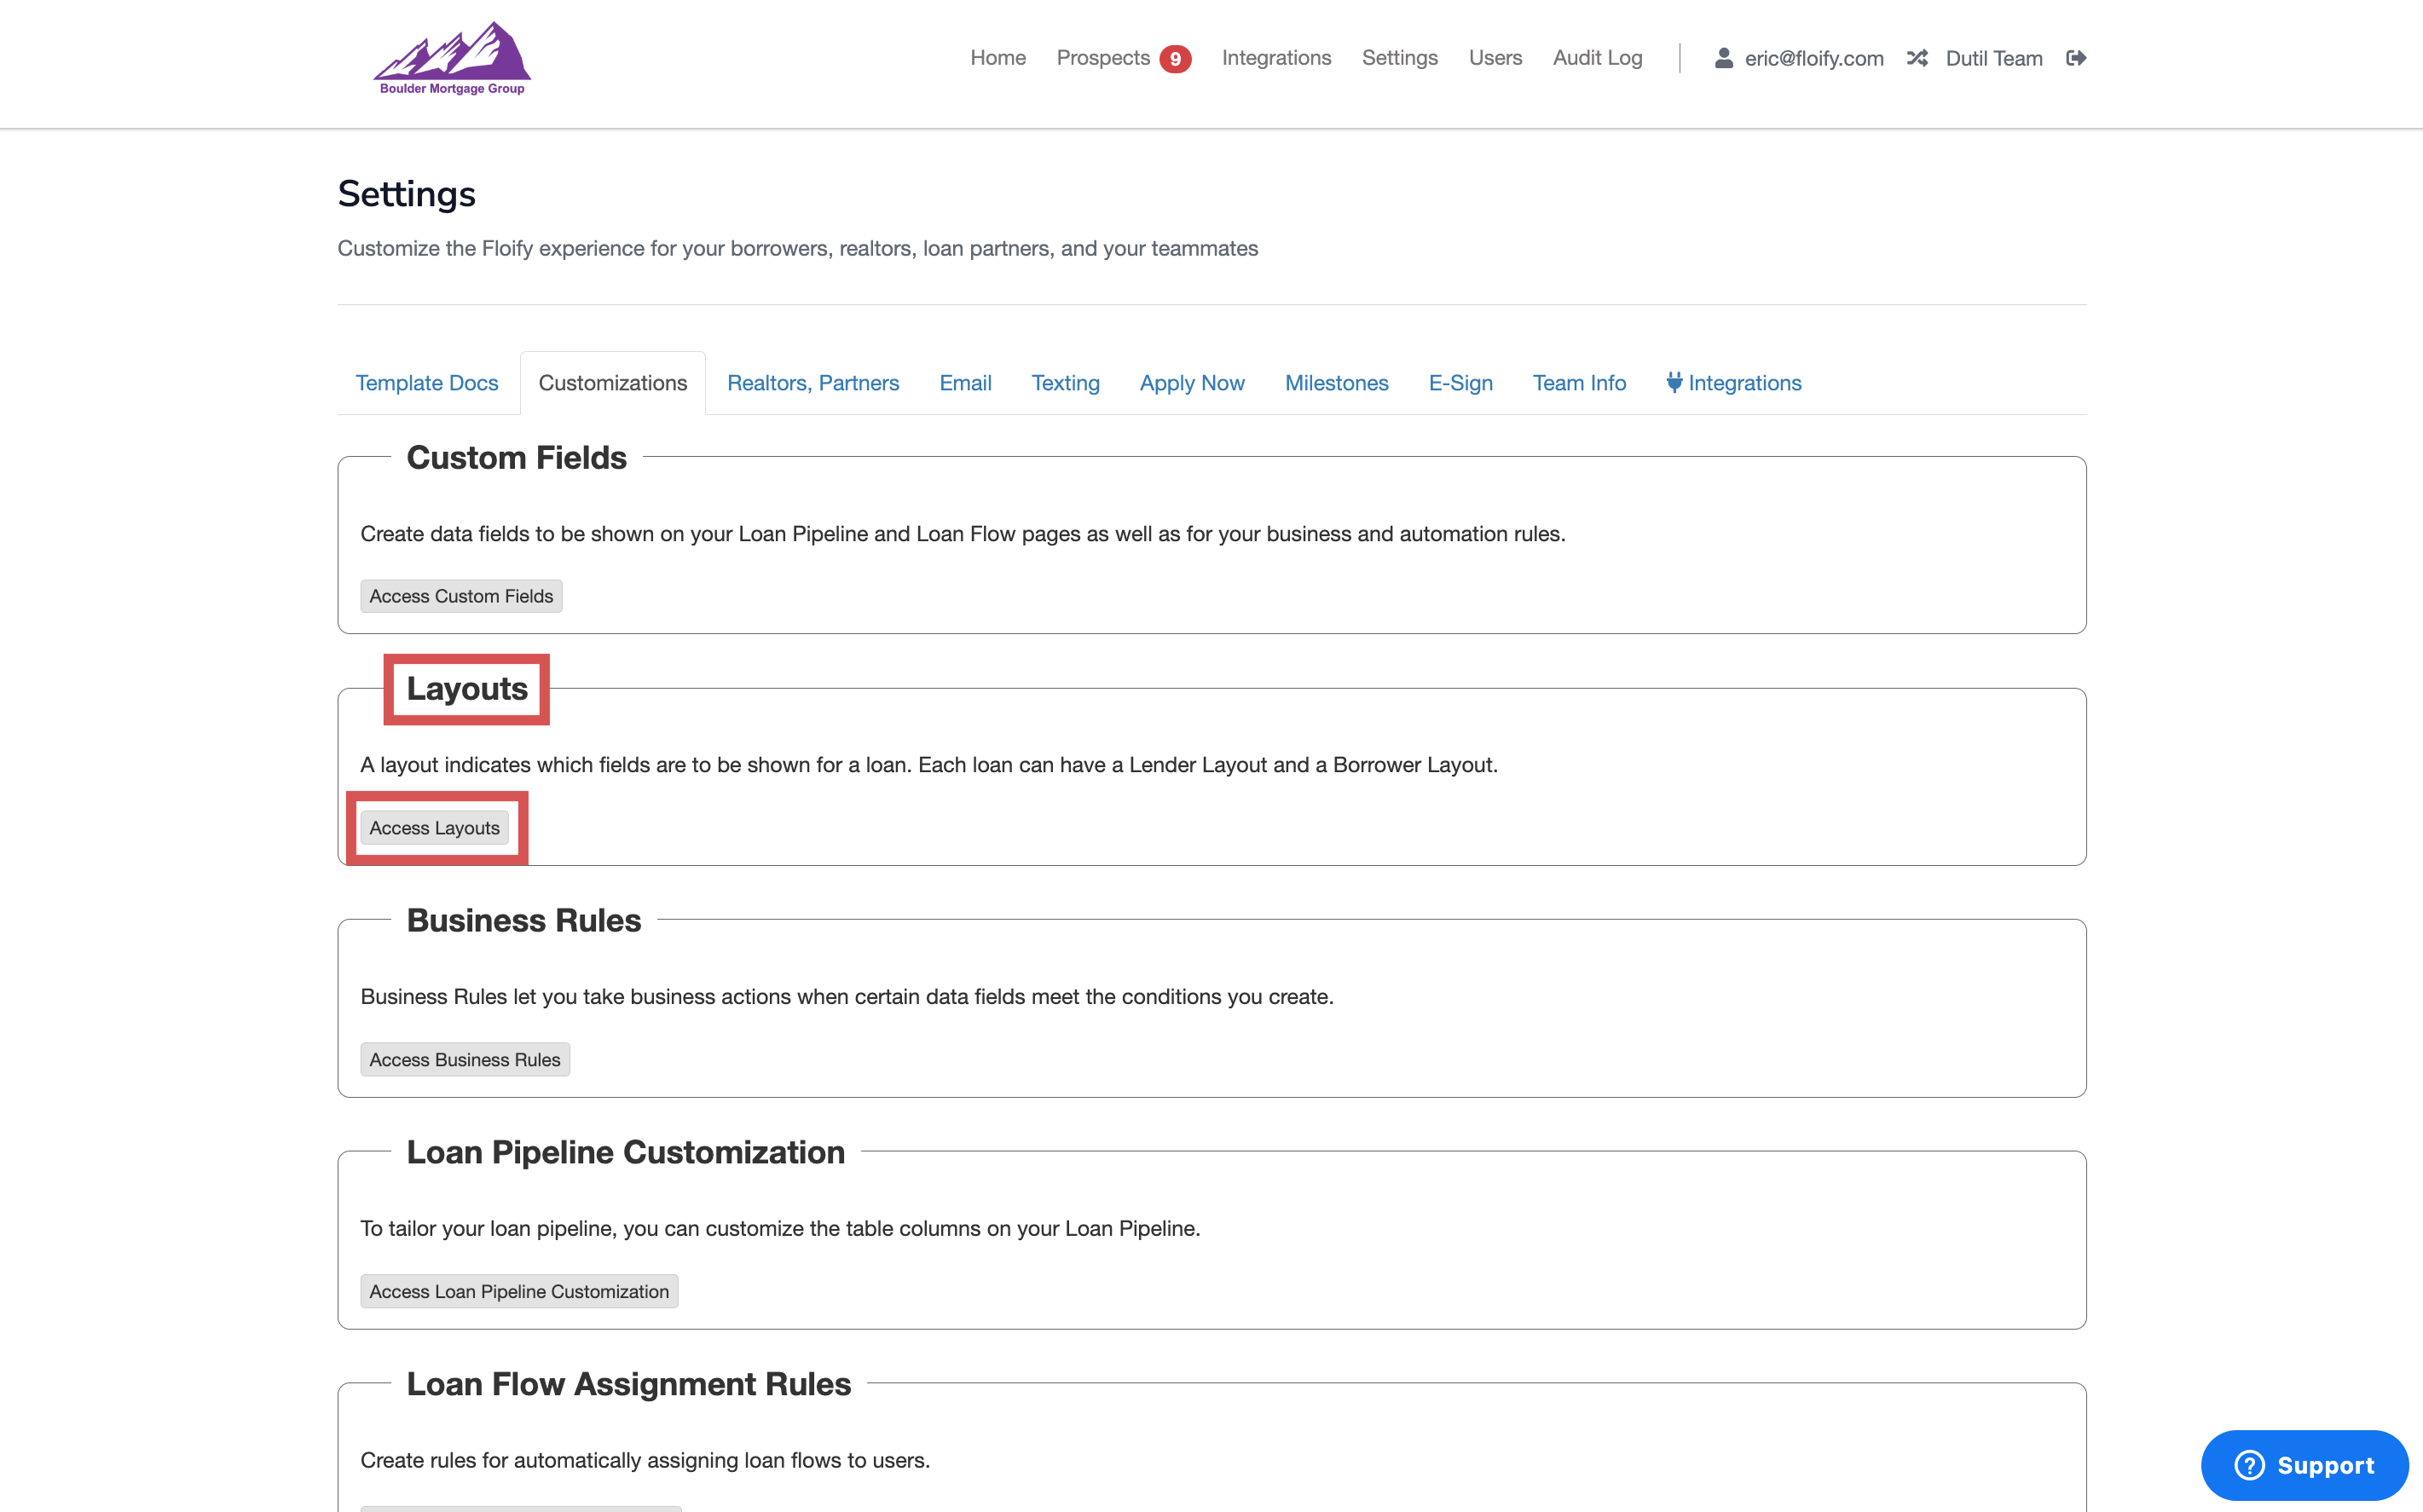Click the 'A layout indicates which fields' description
Viewport: 2423px width, 1512px height.
click(929, 765)
